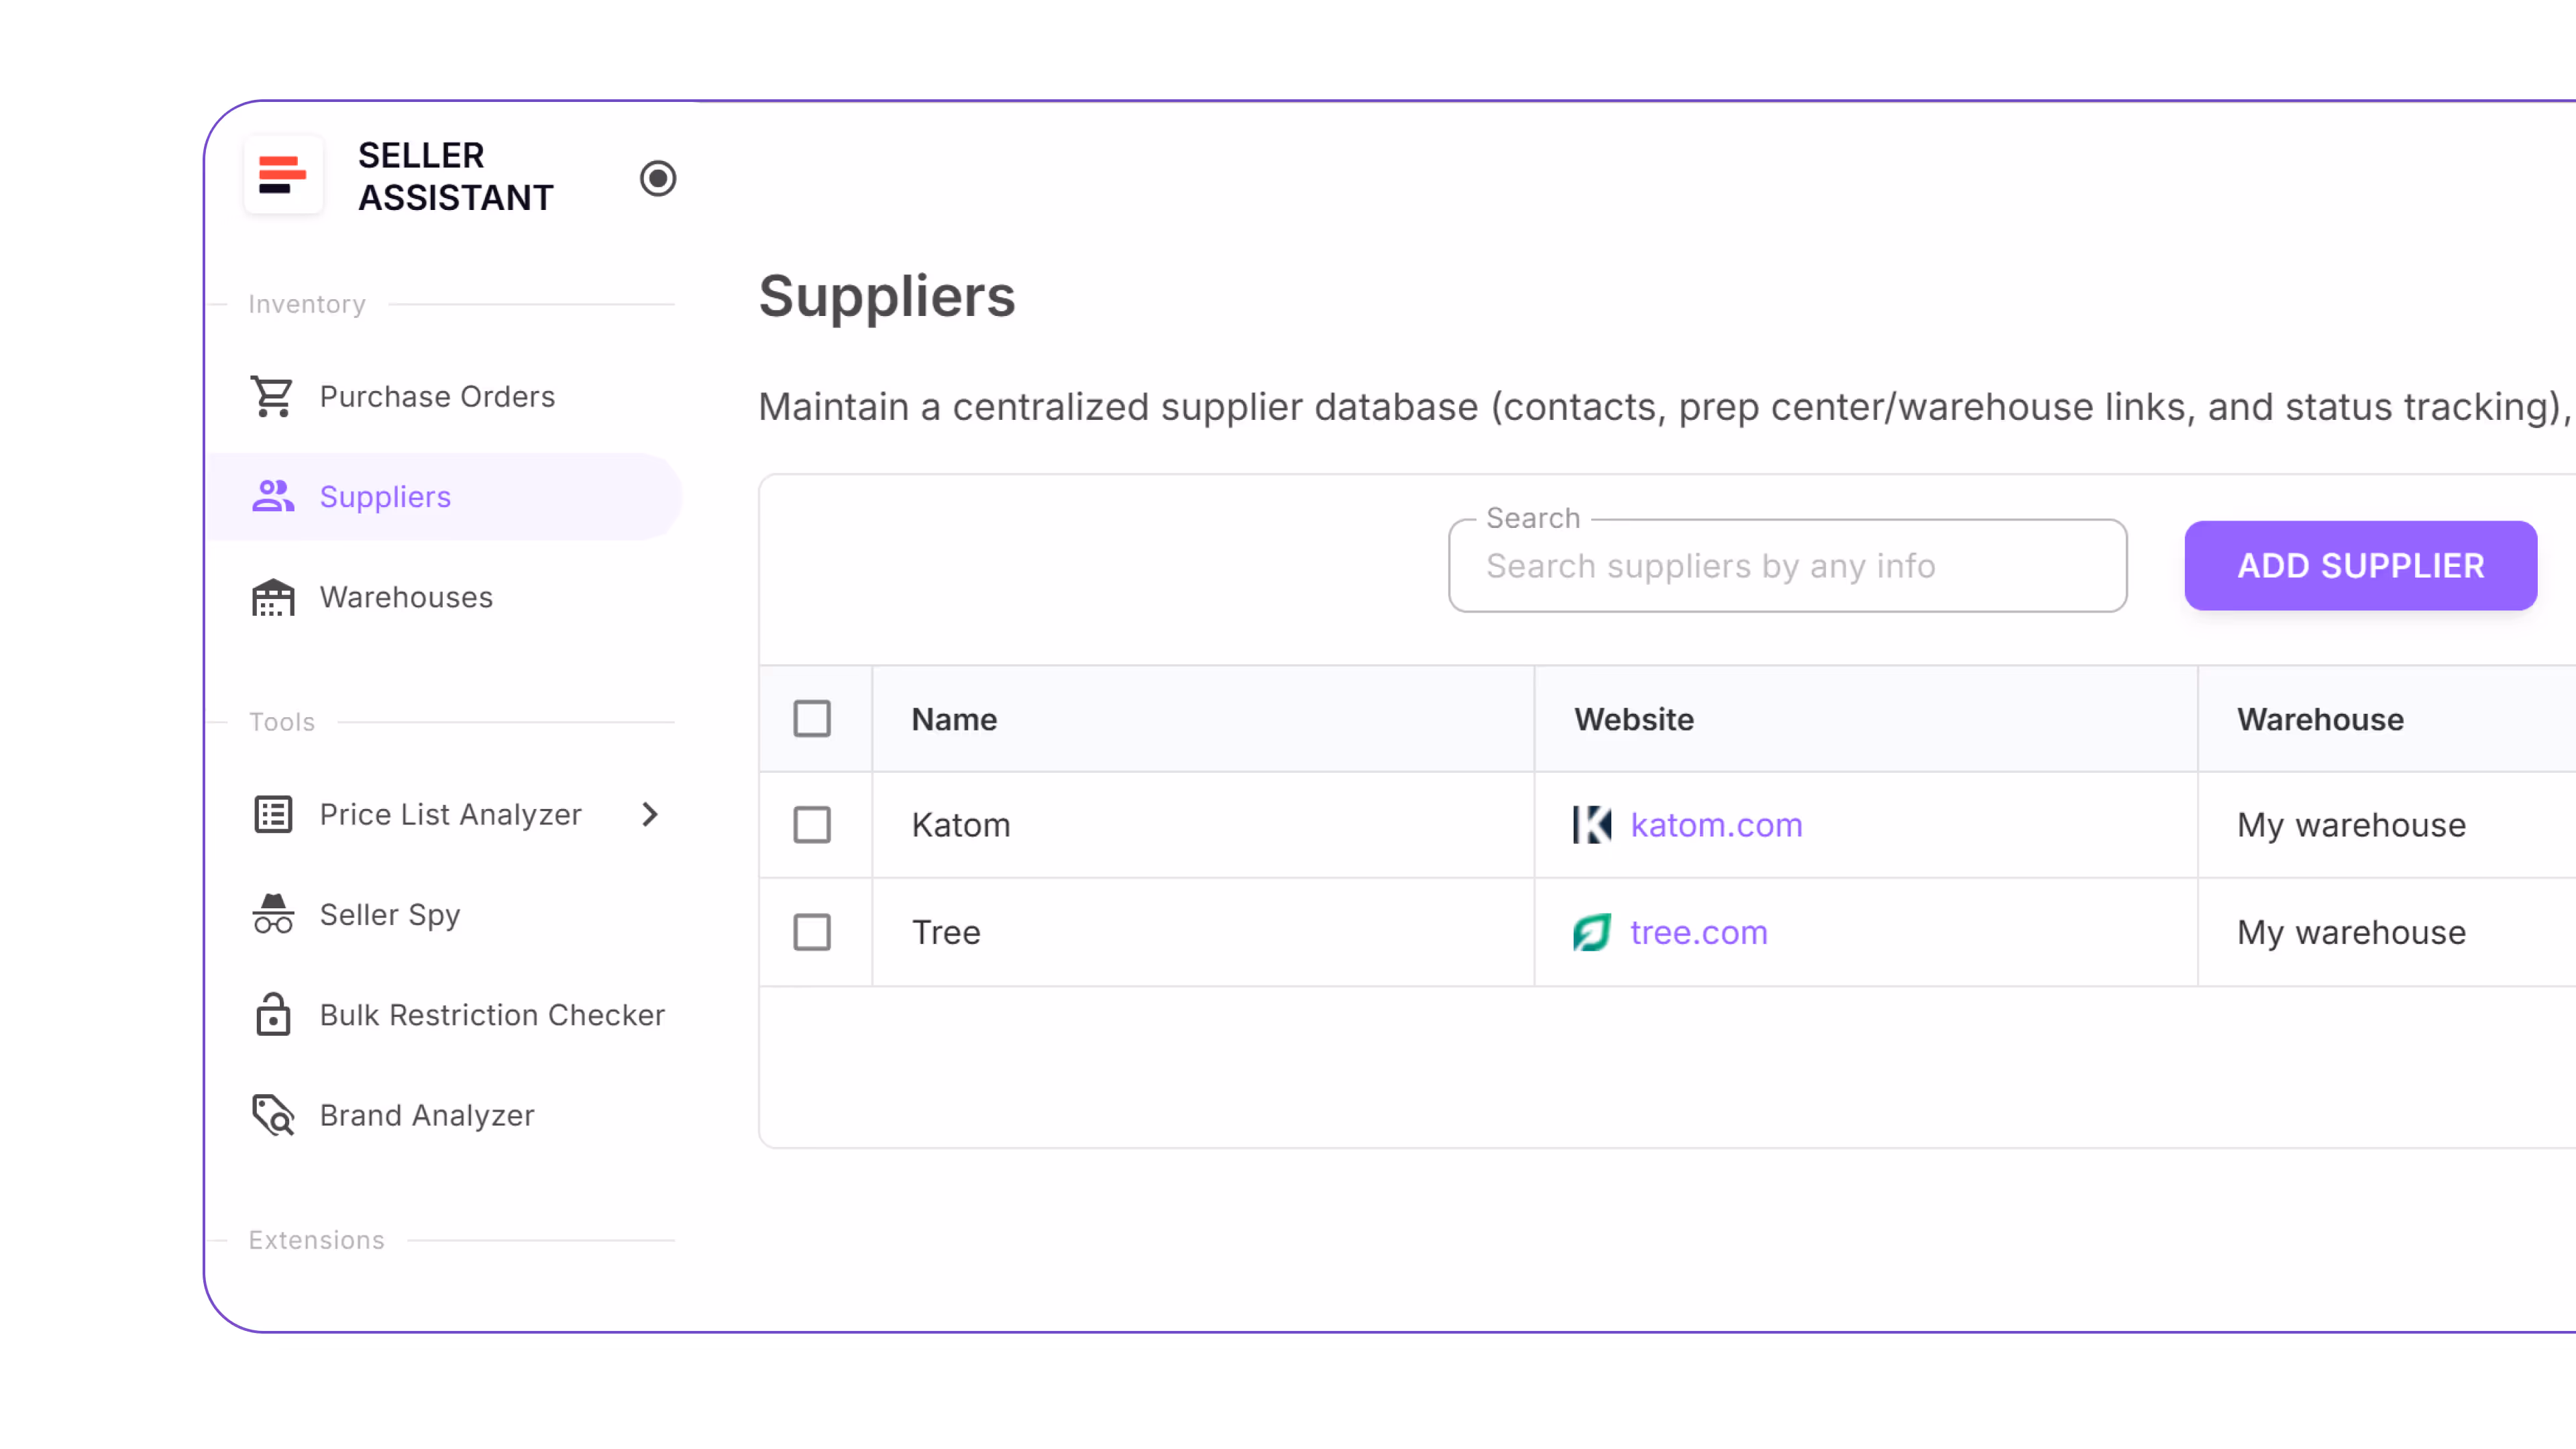Expand the Extensions section
The width and height of the screenshot is (2576, 1449).
point(316,1239)
